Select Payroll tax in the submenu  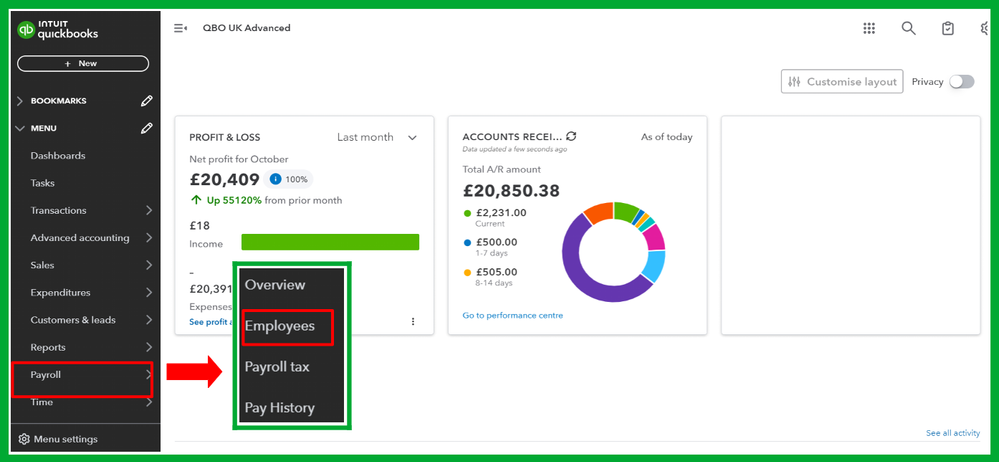[277, 367]
